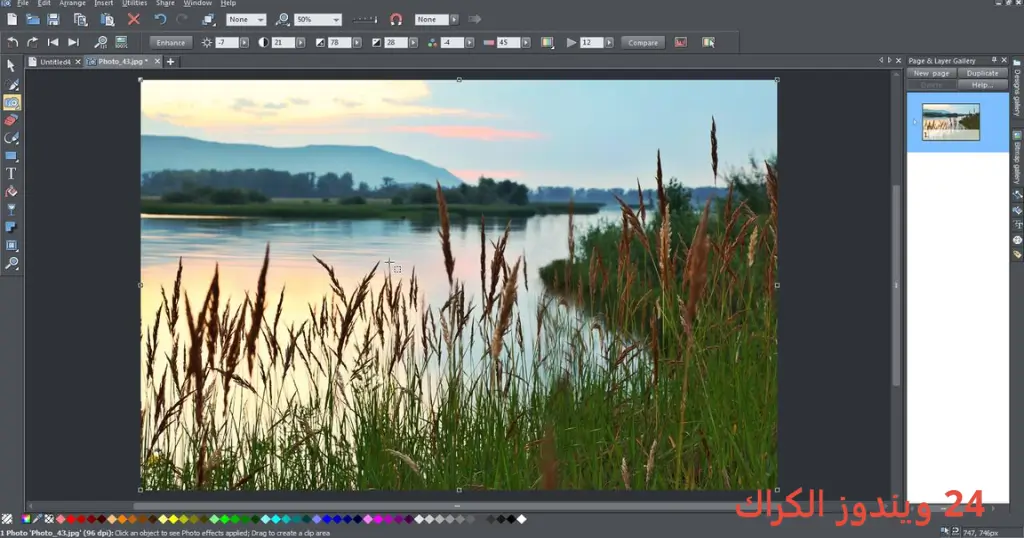
Task: Open the Contrast slider popup arrow at 21
Action: [300, 42]
